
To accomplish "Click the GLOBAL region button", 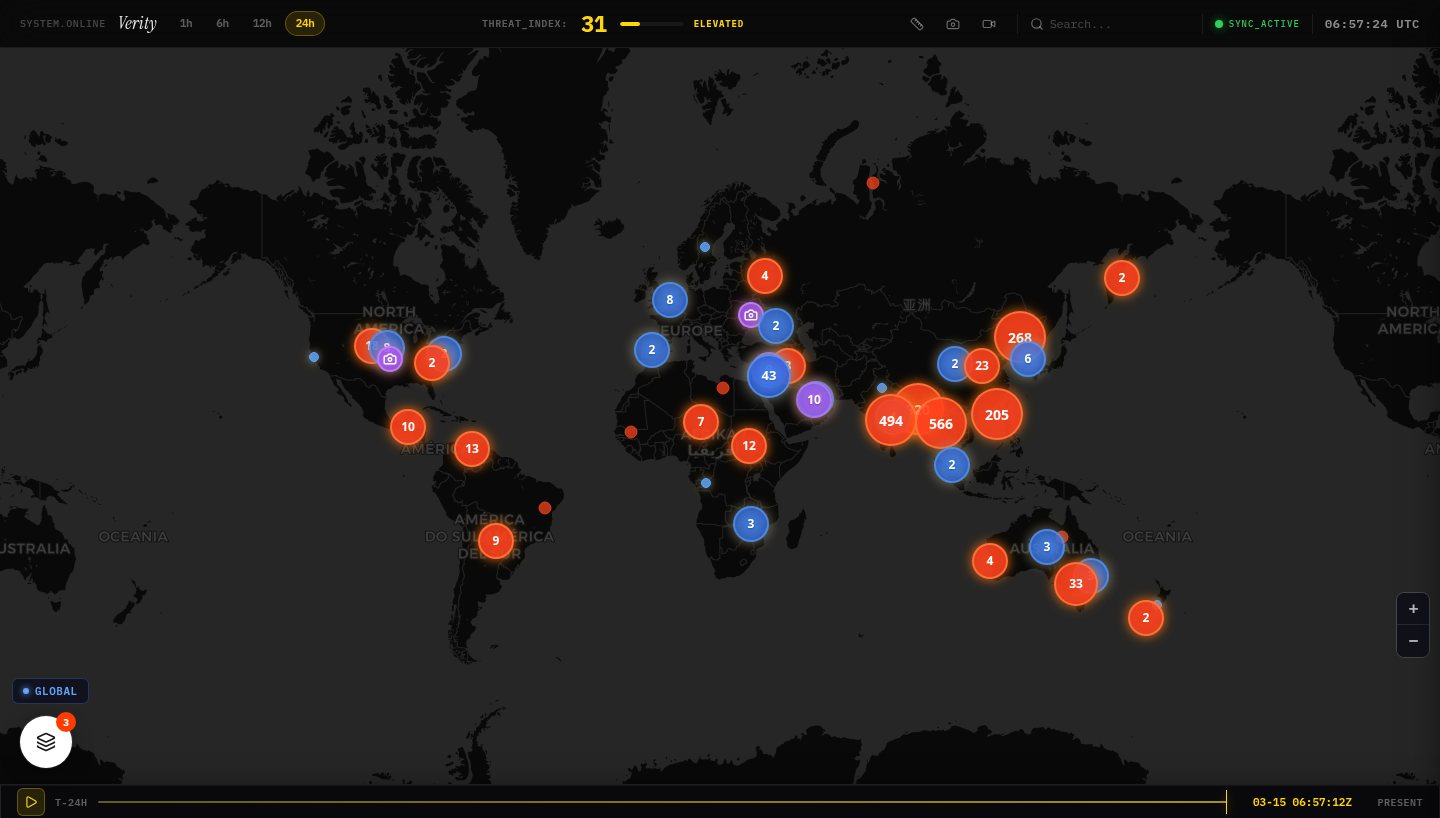I will point(51,691).
